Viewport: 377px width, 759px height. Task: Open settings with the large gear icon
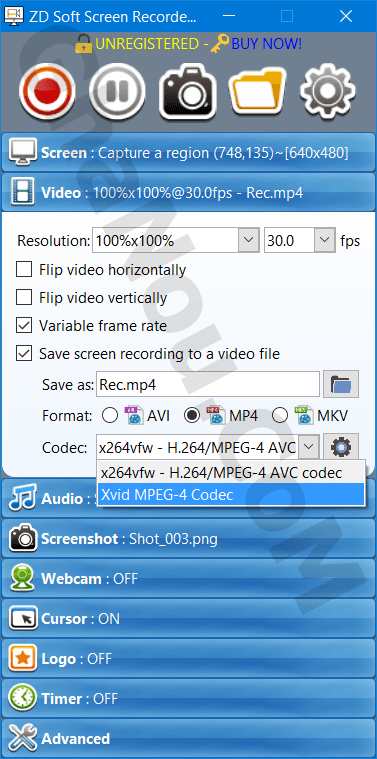pos(328,91)
